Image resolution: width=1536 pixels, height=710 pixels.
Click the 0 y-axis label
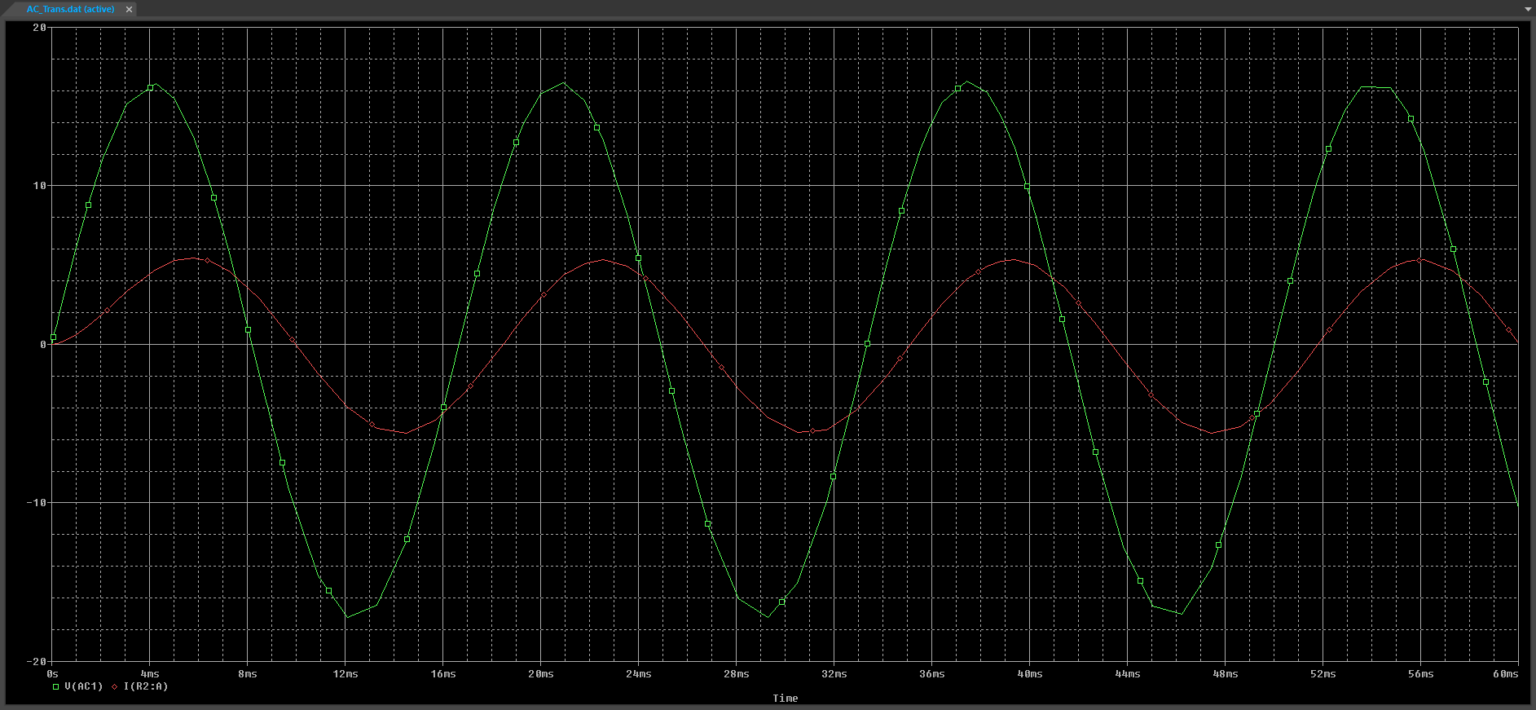43,344
